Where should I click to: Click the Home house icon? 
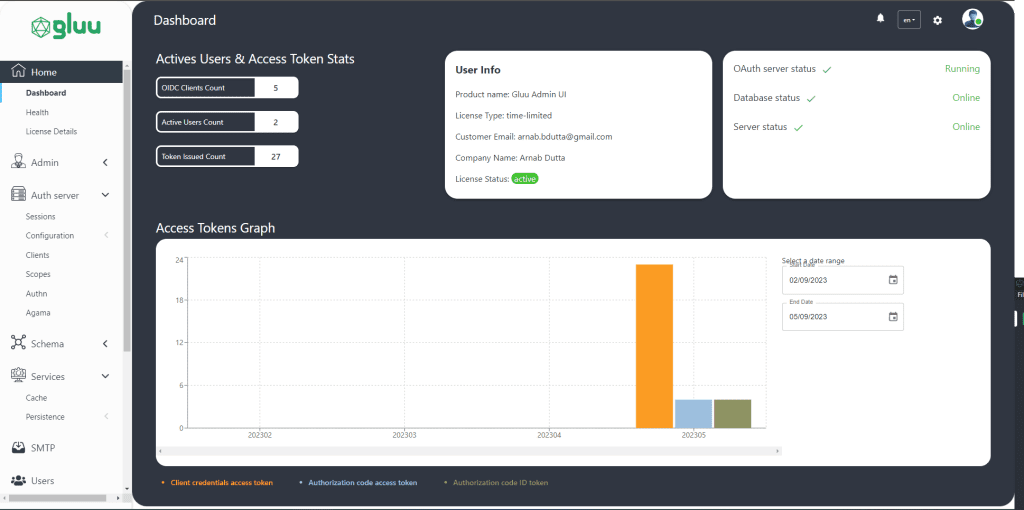point(19,71)
